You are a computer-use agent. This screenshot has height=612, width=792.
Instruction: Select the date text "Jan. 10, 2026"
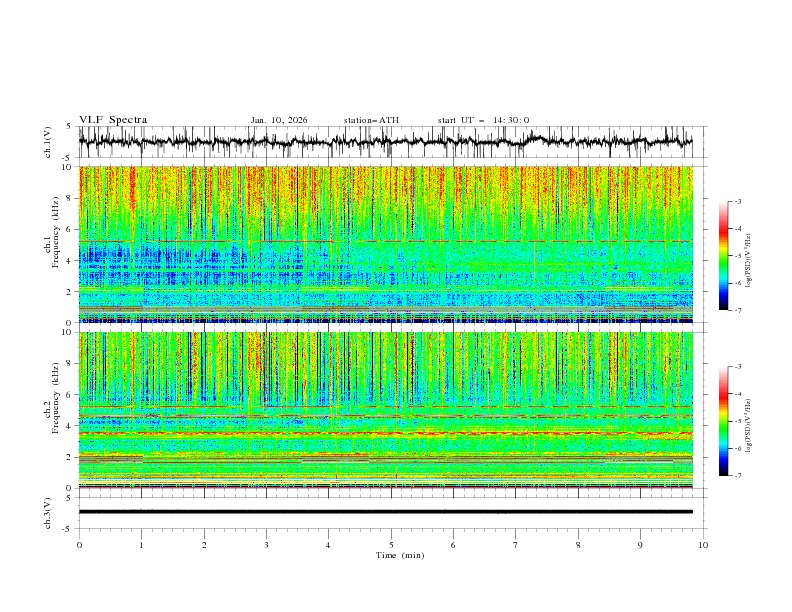tap(279, 120)
